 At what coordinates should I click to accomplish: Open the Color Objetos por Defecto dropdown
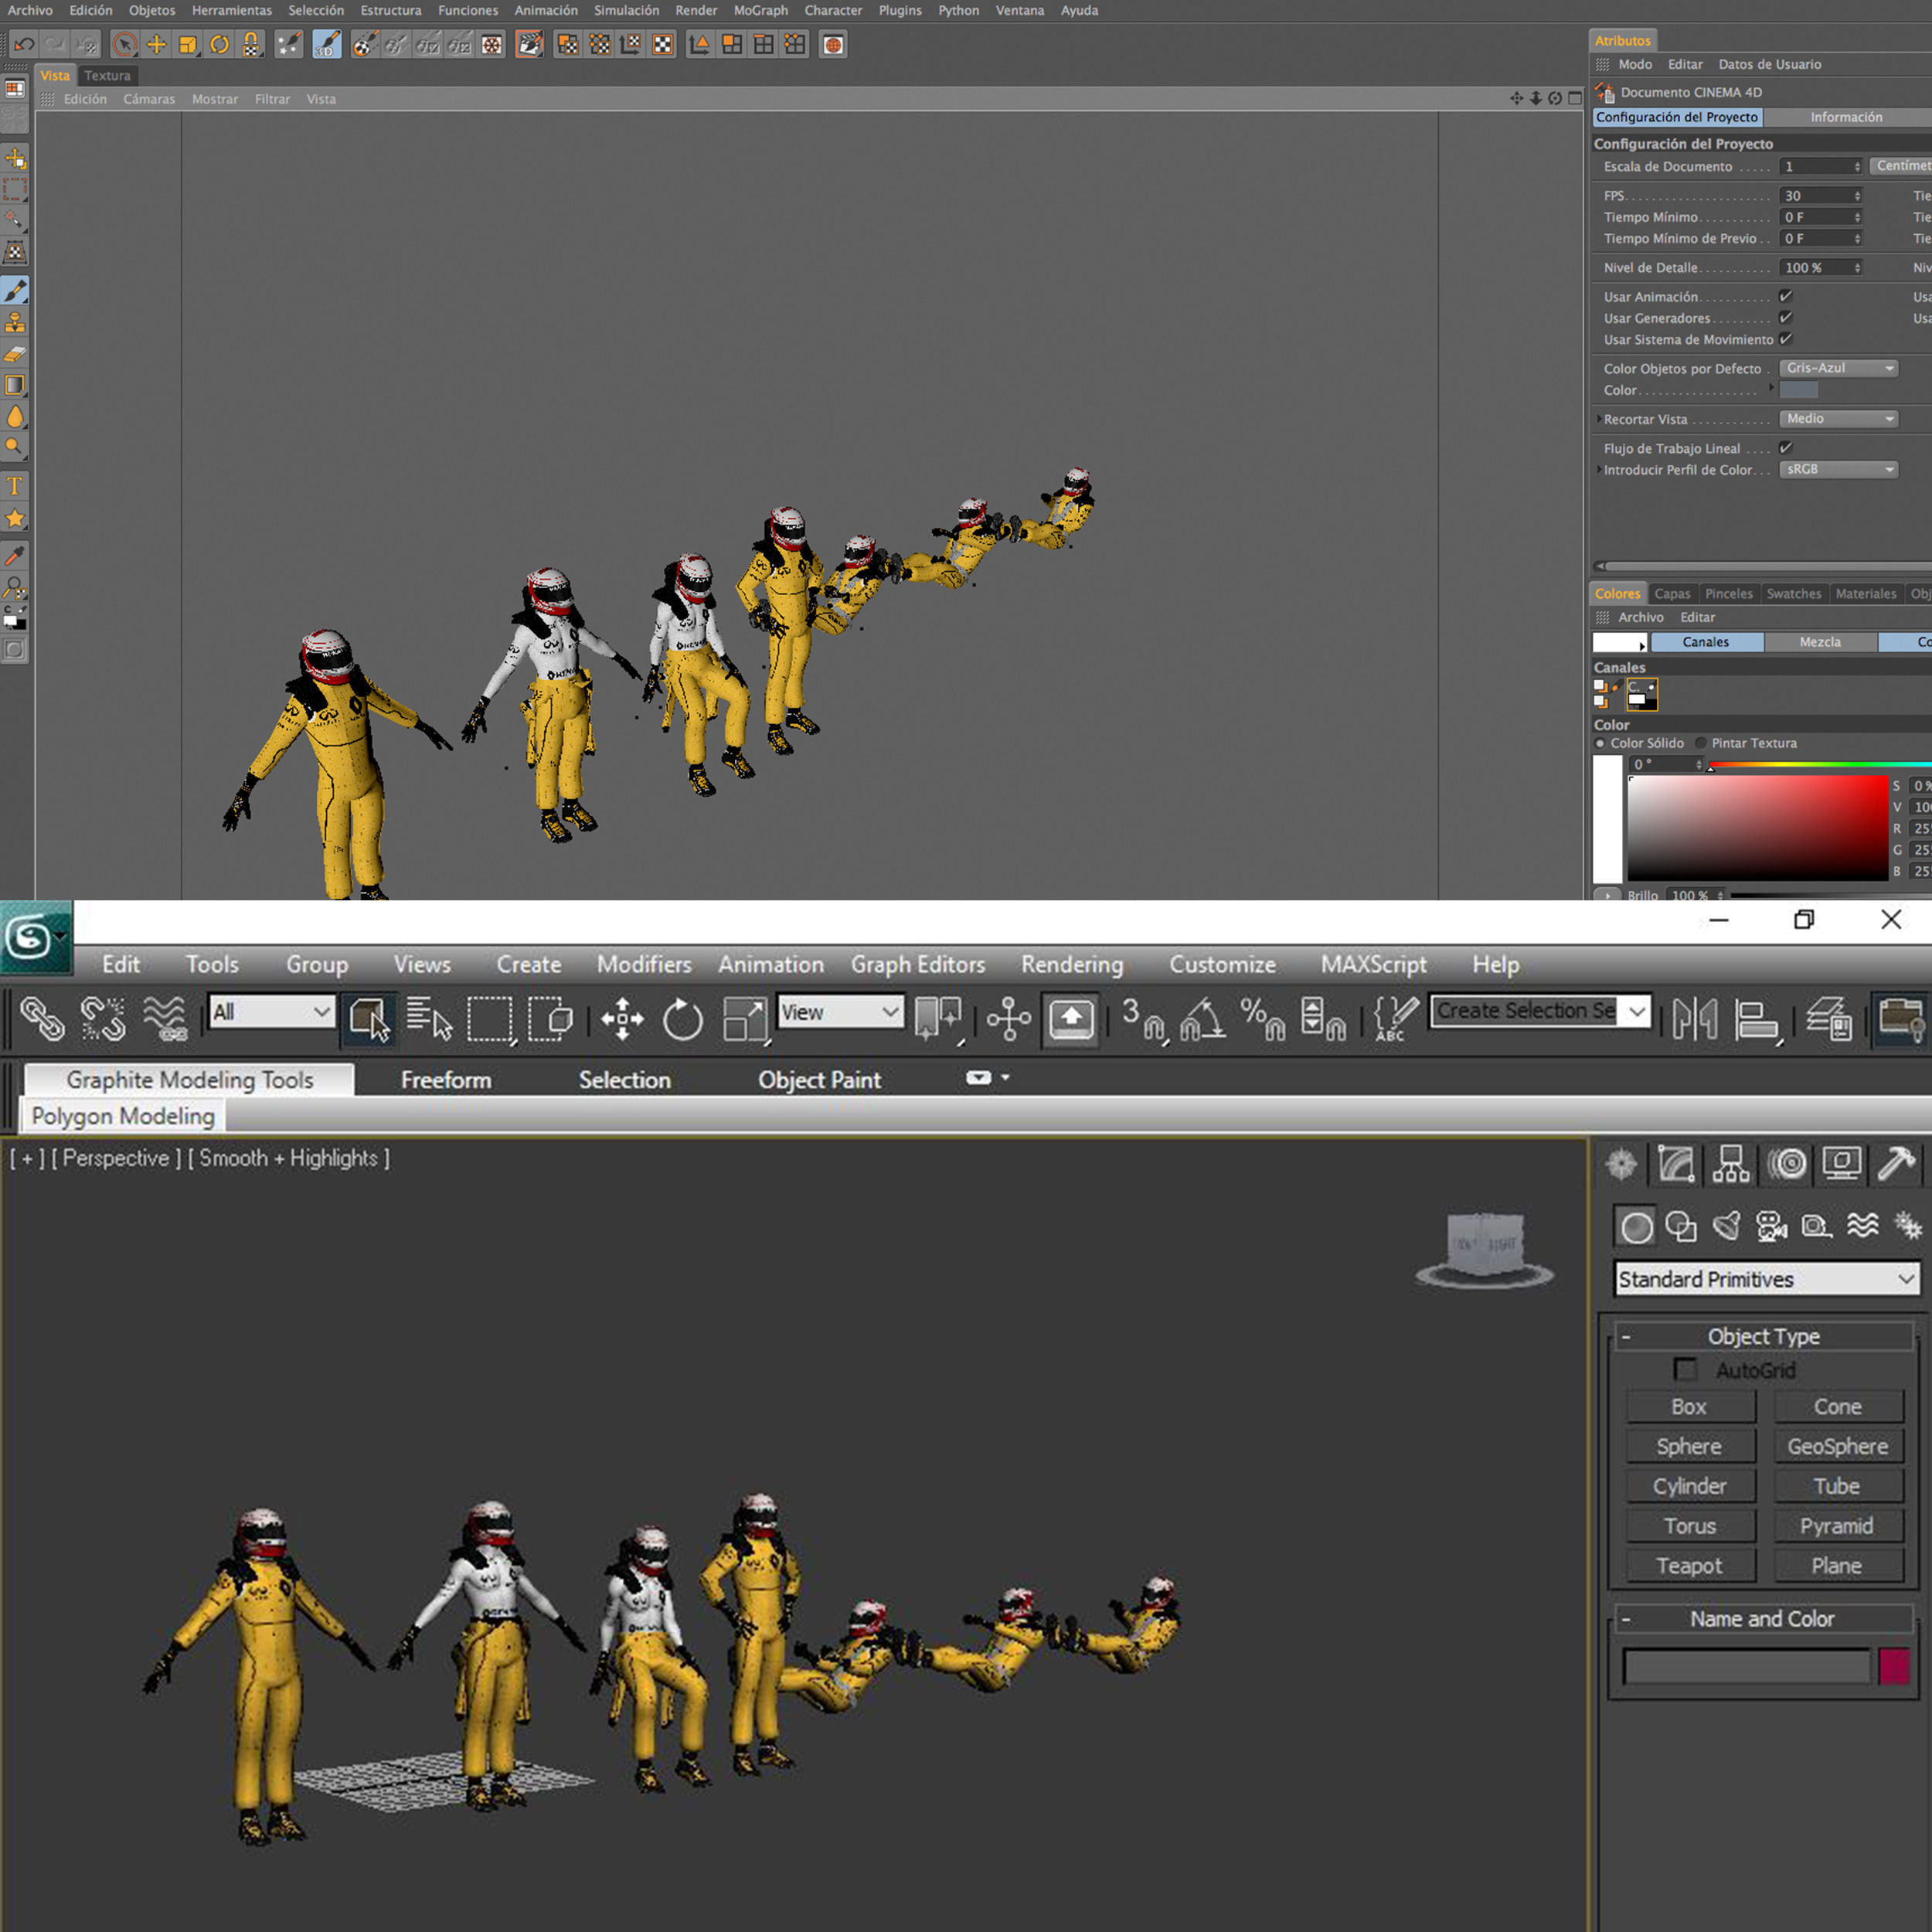coord(1838,368)
